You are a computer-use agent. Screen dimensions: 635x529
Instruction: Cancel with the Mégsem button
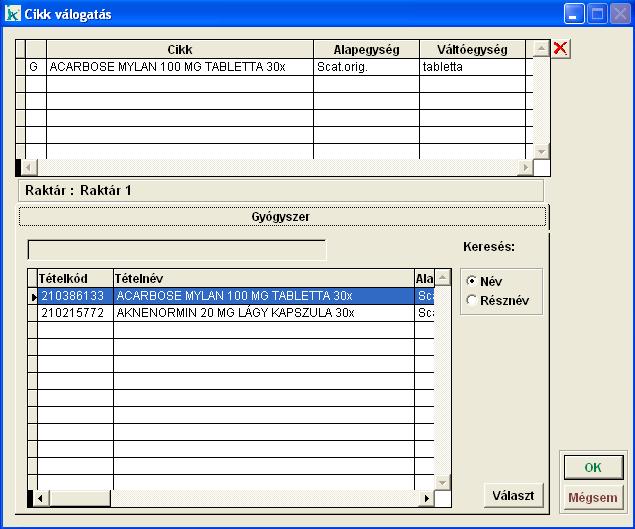592,497
